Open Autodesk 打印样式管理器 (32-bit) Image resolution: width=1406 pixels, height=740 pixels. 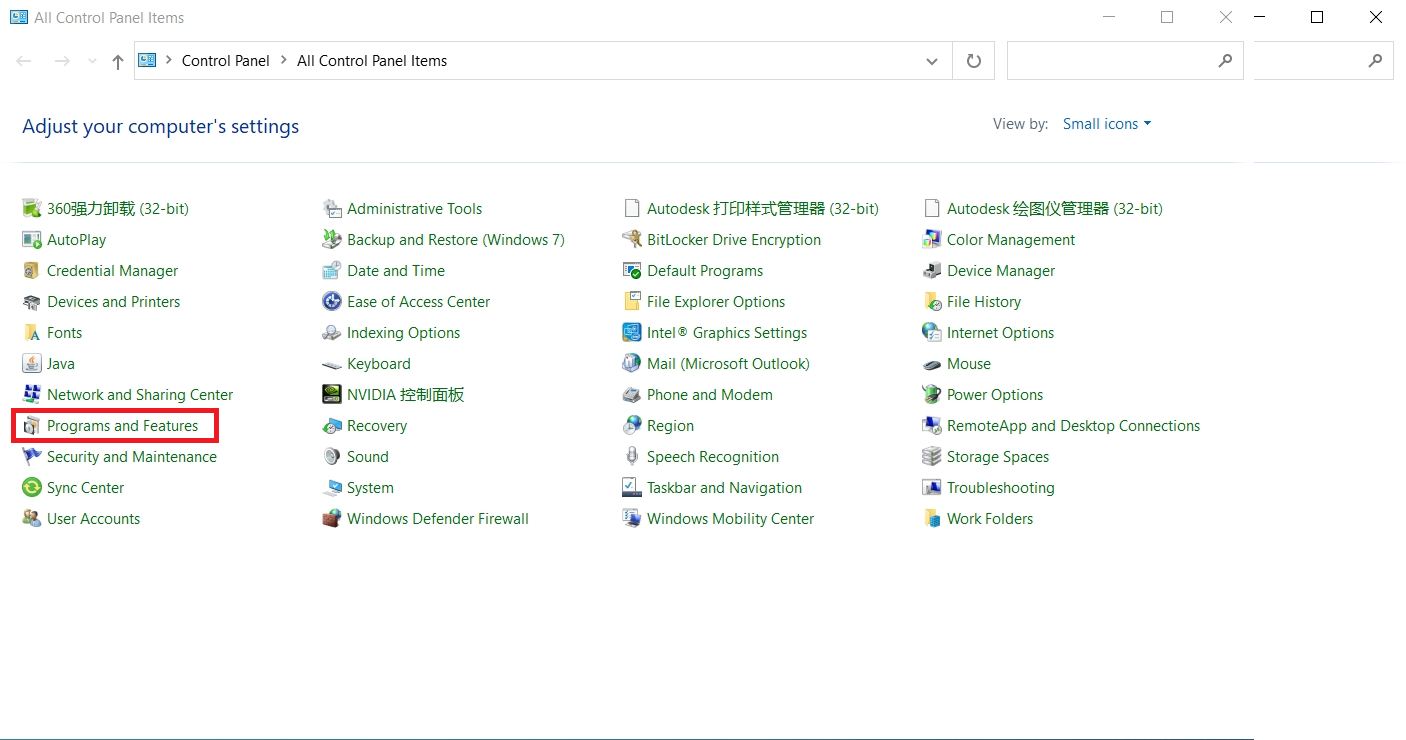763,208
